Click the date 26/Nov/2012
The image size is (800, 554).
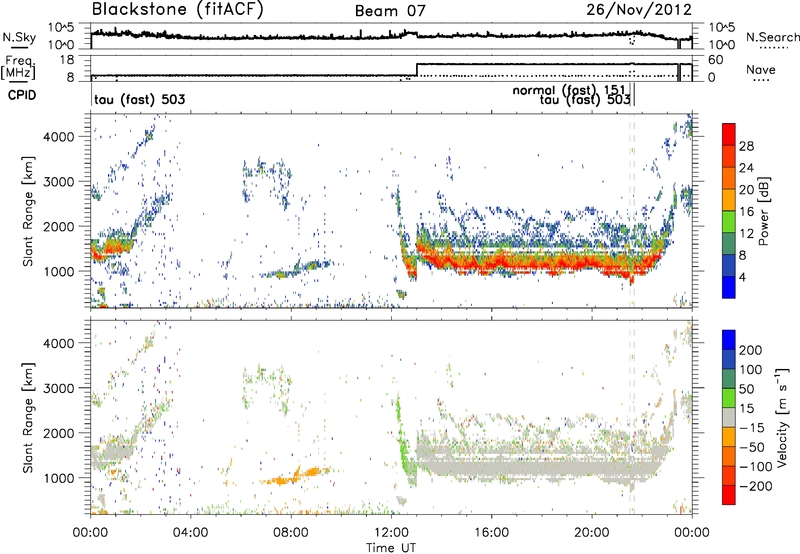639,10
